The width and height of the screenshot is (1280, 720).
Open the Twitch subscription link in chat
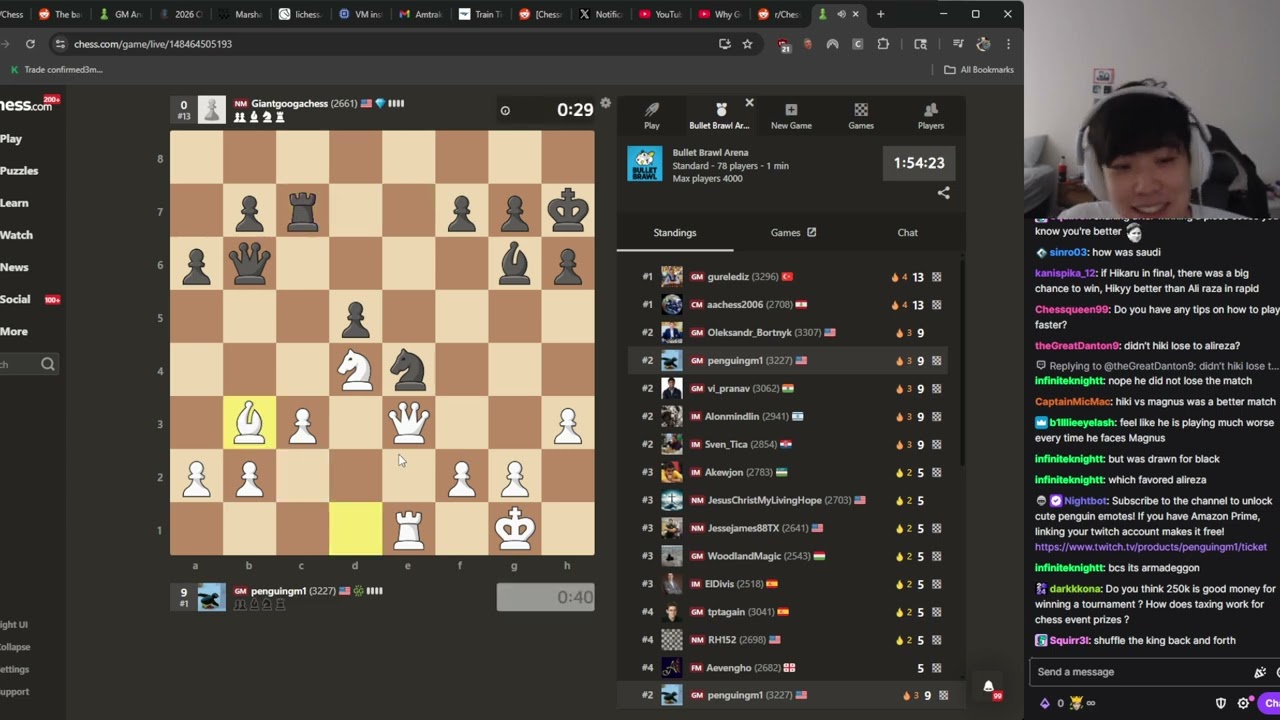point(1151,547)
